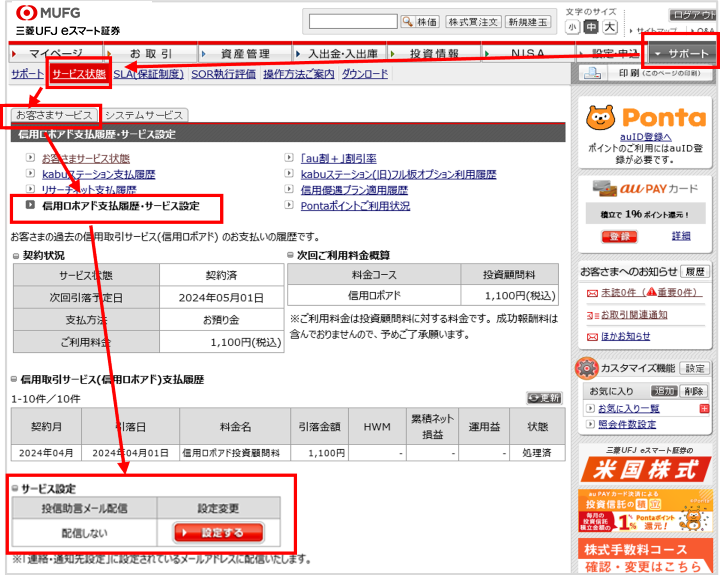Click the 株価 search magnifier button

click(x=420, y=22)
